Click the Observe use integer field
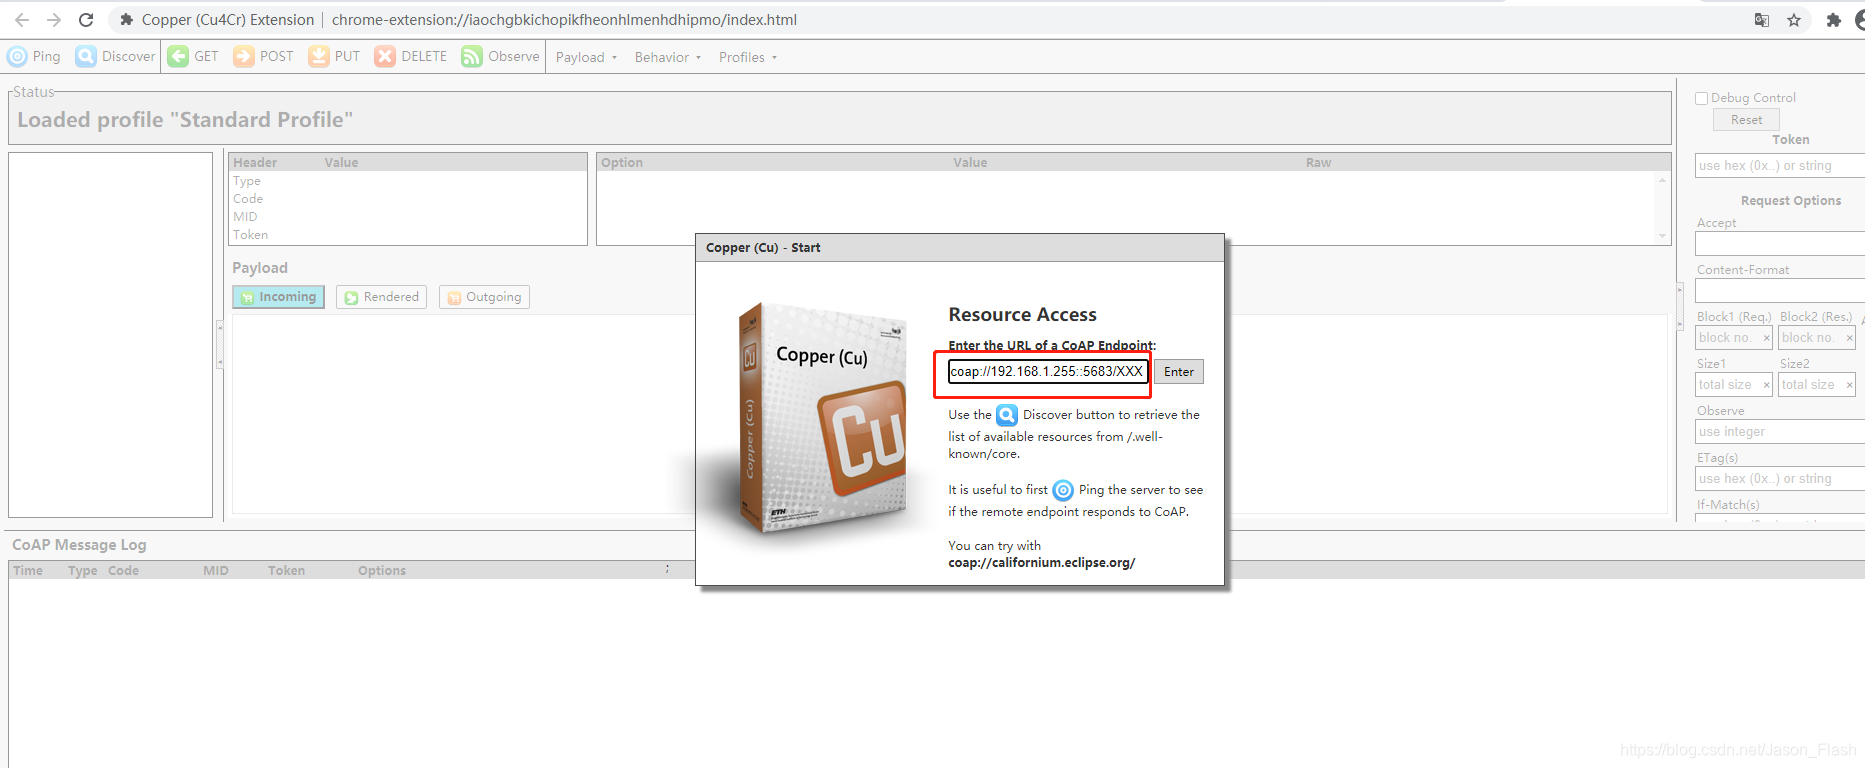This screenshot has width=1865, height=768. click(1780, 432)
